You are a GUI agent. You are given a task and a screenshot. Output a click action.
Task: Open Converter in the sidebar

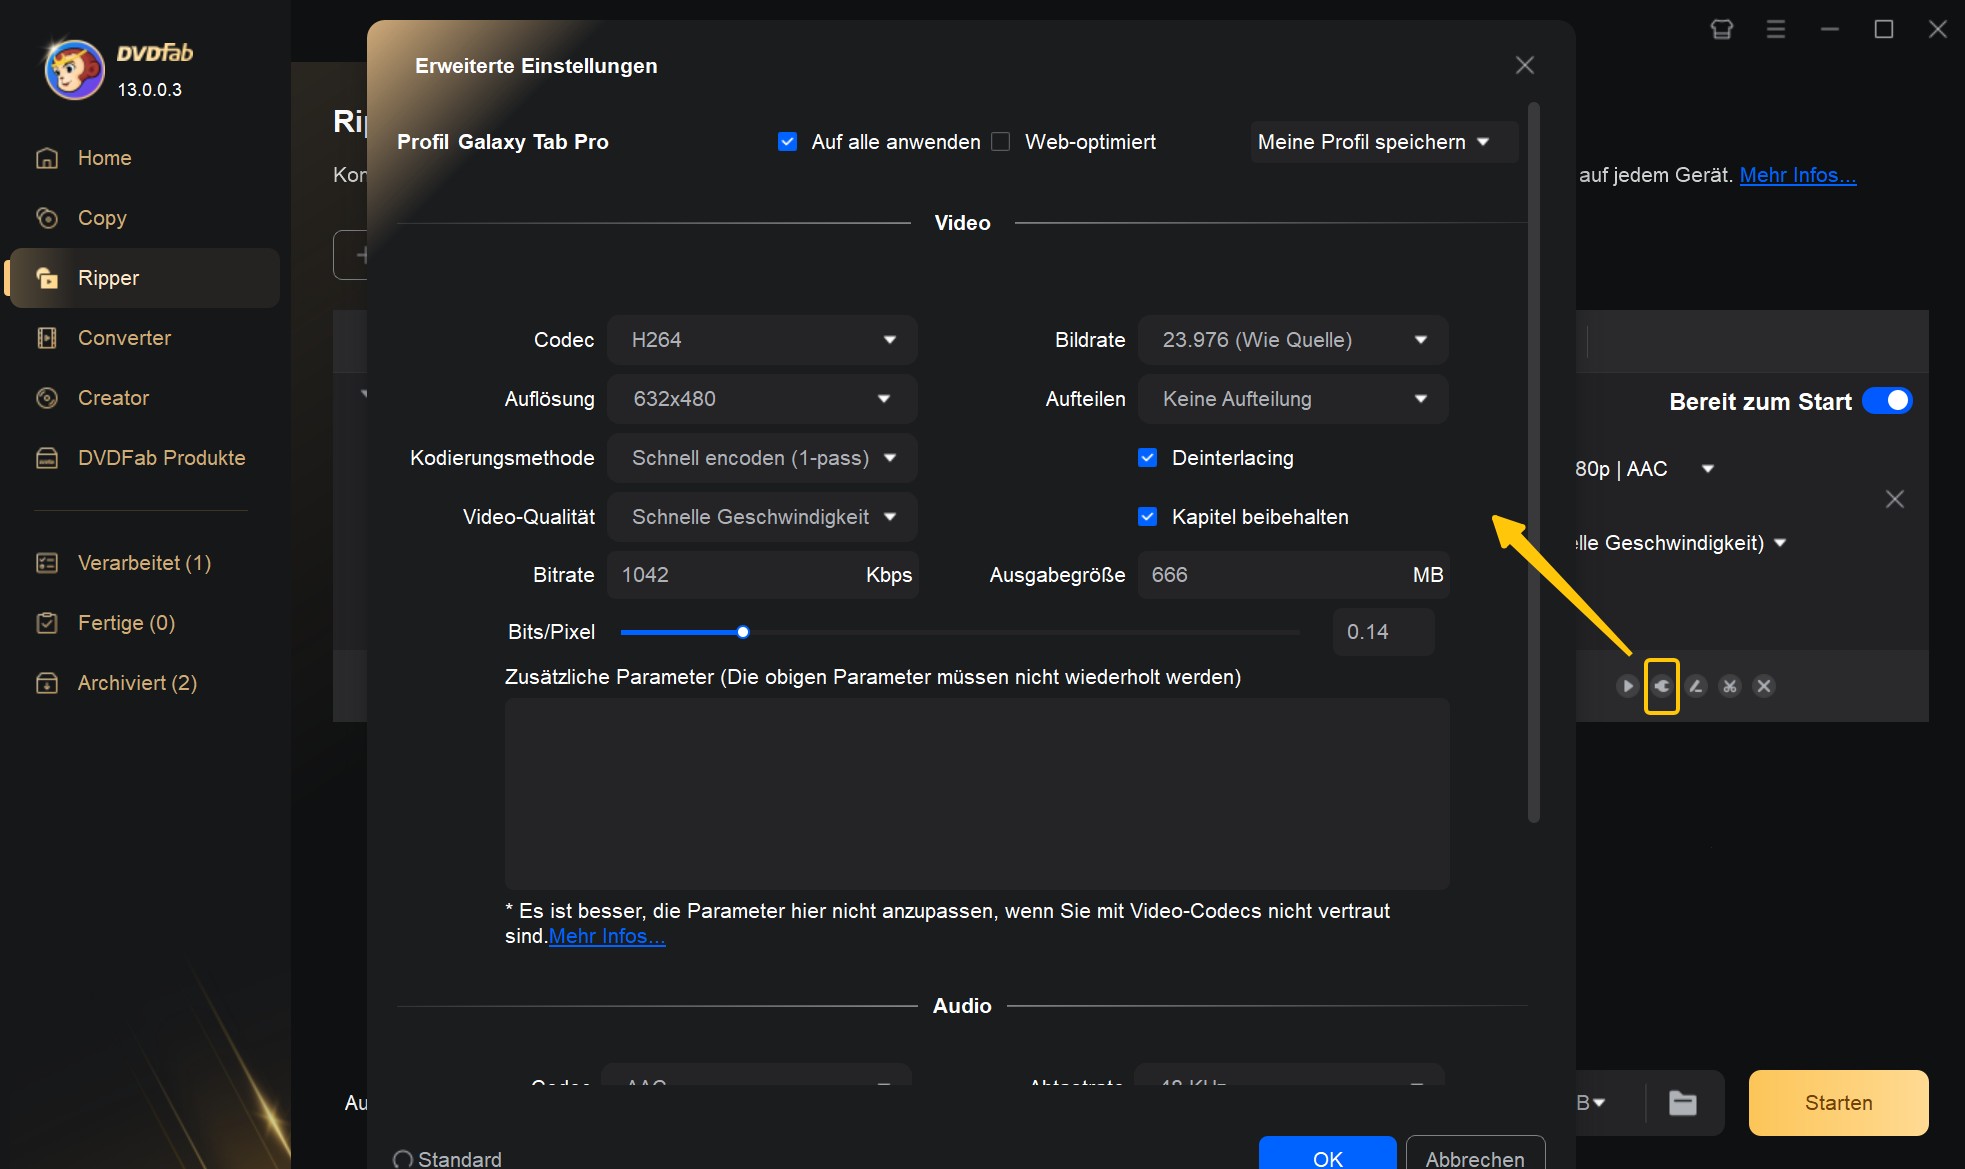coord(124,338)
